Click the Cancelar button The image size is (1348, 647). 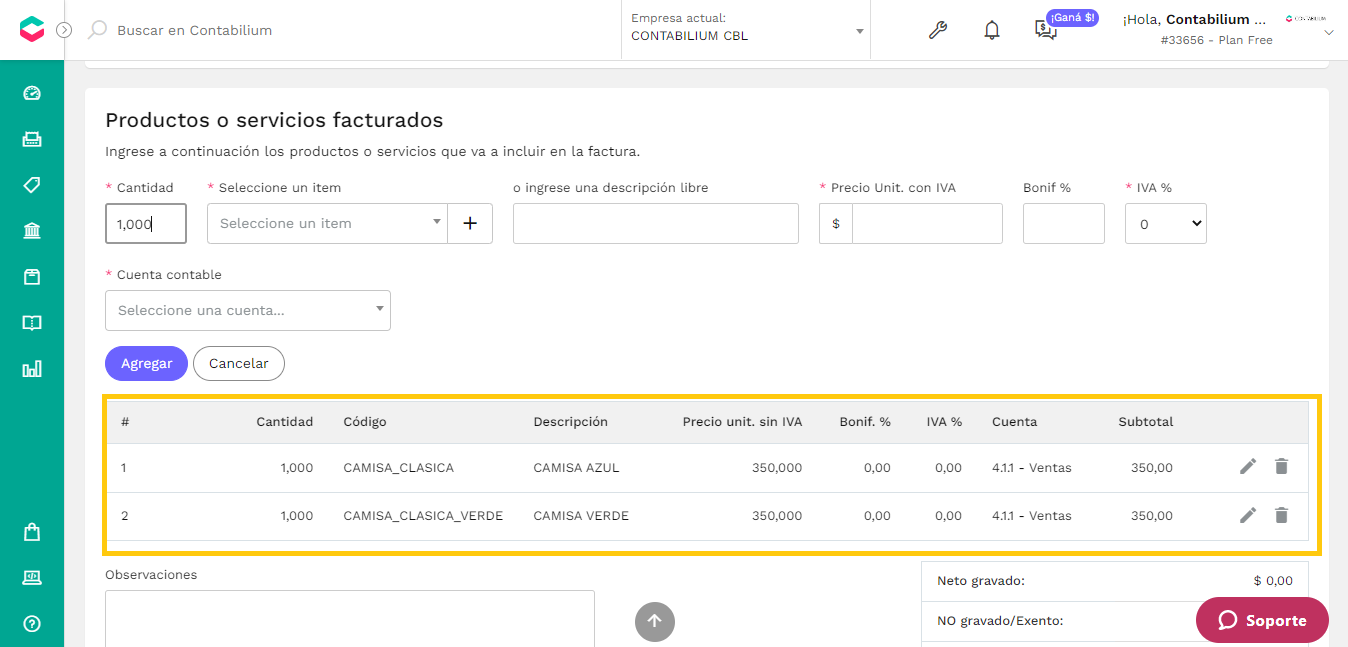[239, 363]
